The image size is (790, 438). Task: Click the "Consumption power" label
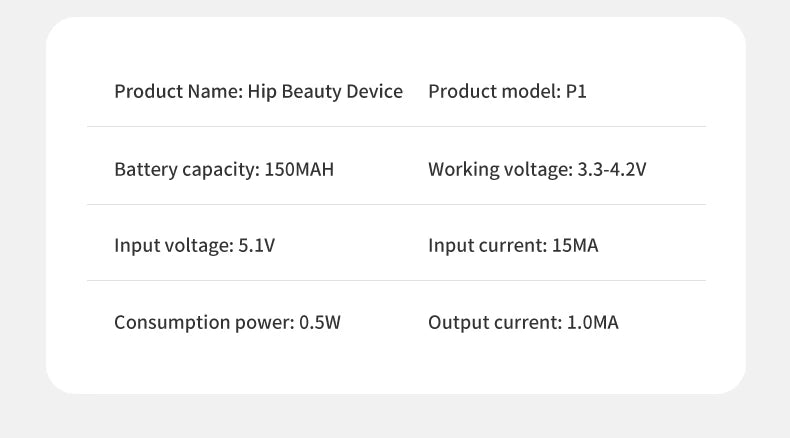tap(203, 323)
